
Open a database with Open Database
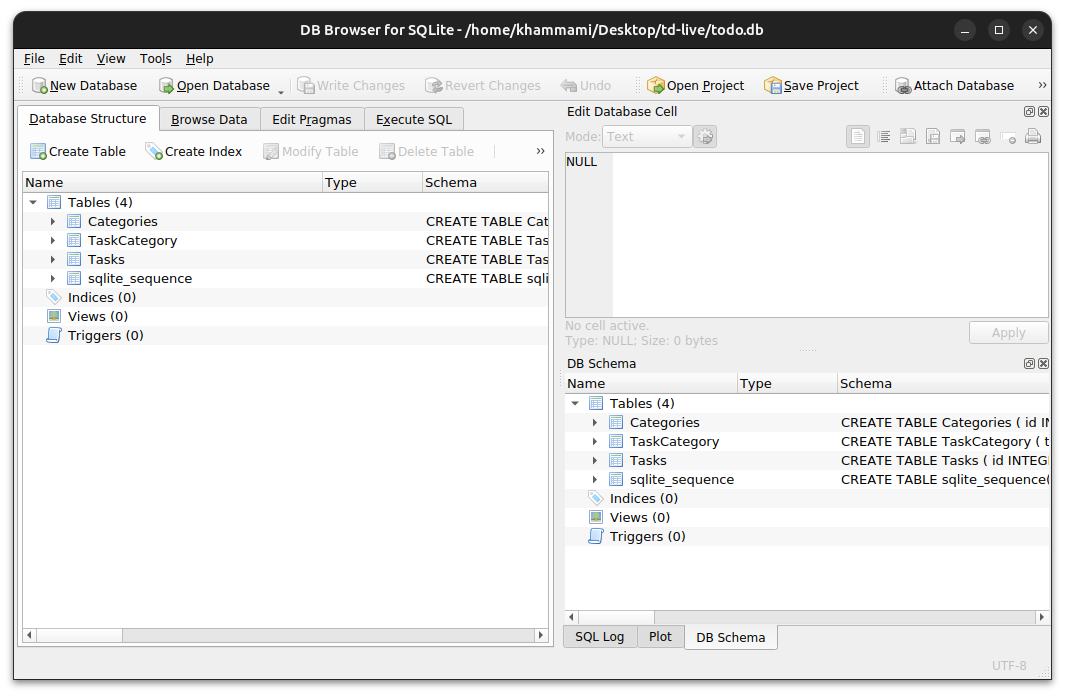coord(214,86)
